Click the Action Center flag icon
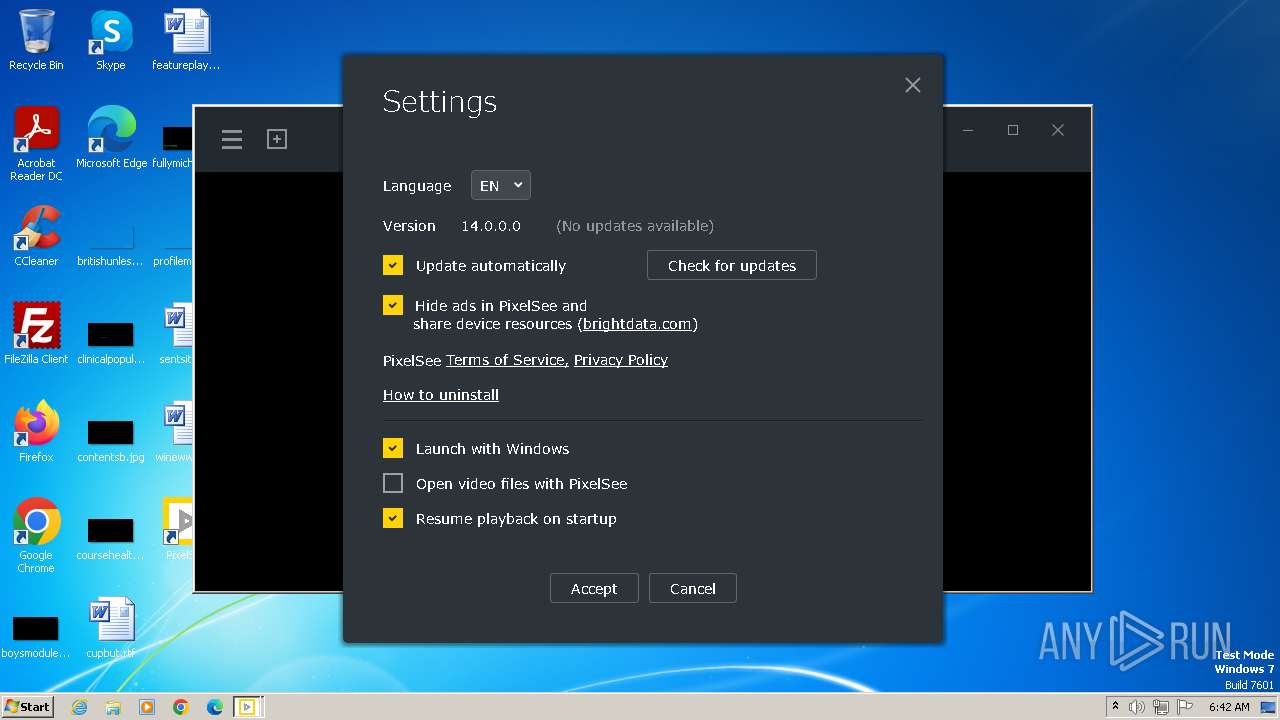 (1185, 707)
